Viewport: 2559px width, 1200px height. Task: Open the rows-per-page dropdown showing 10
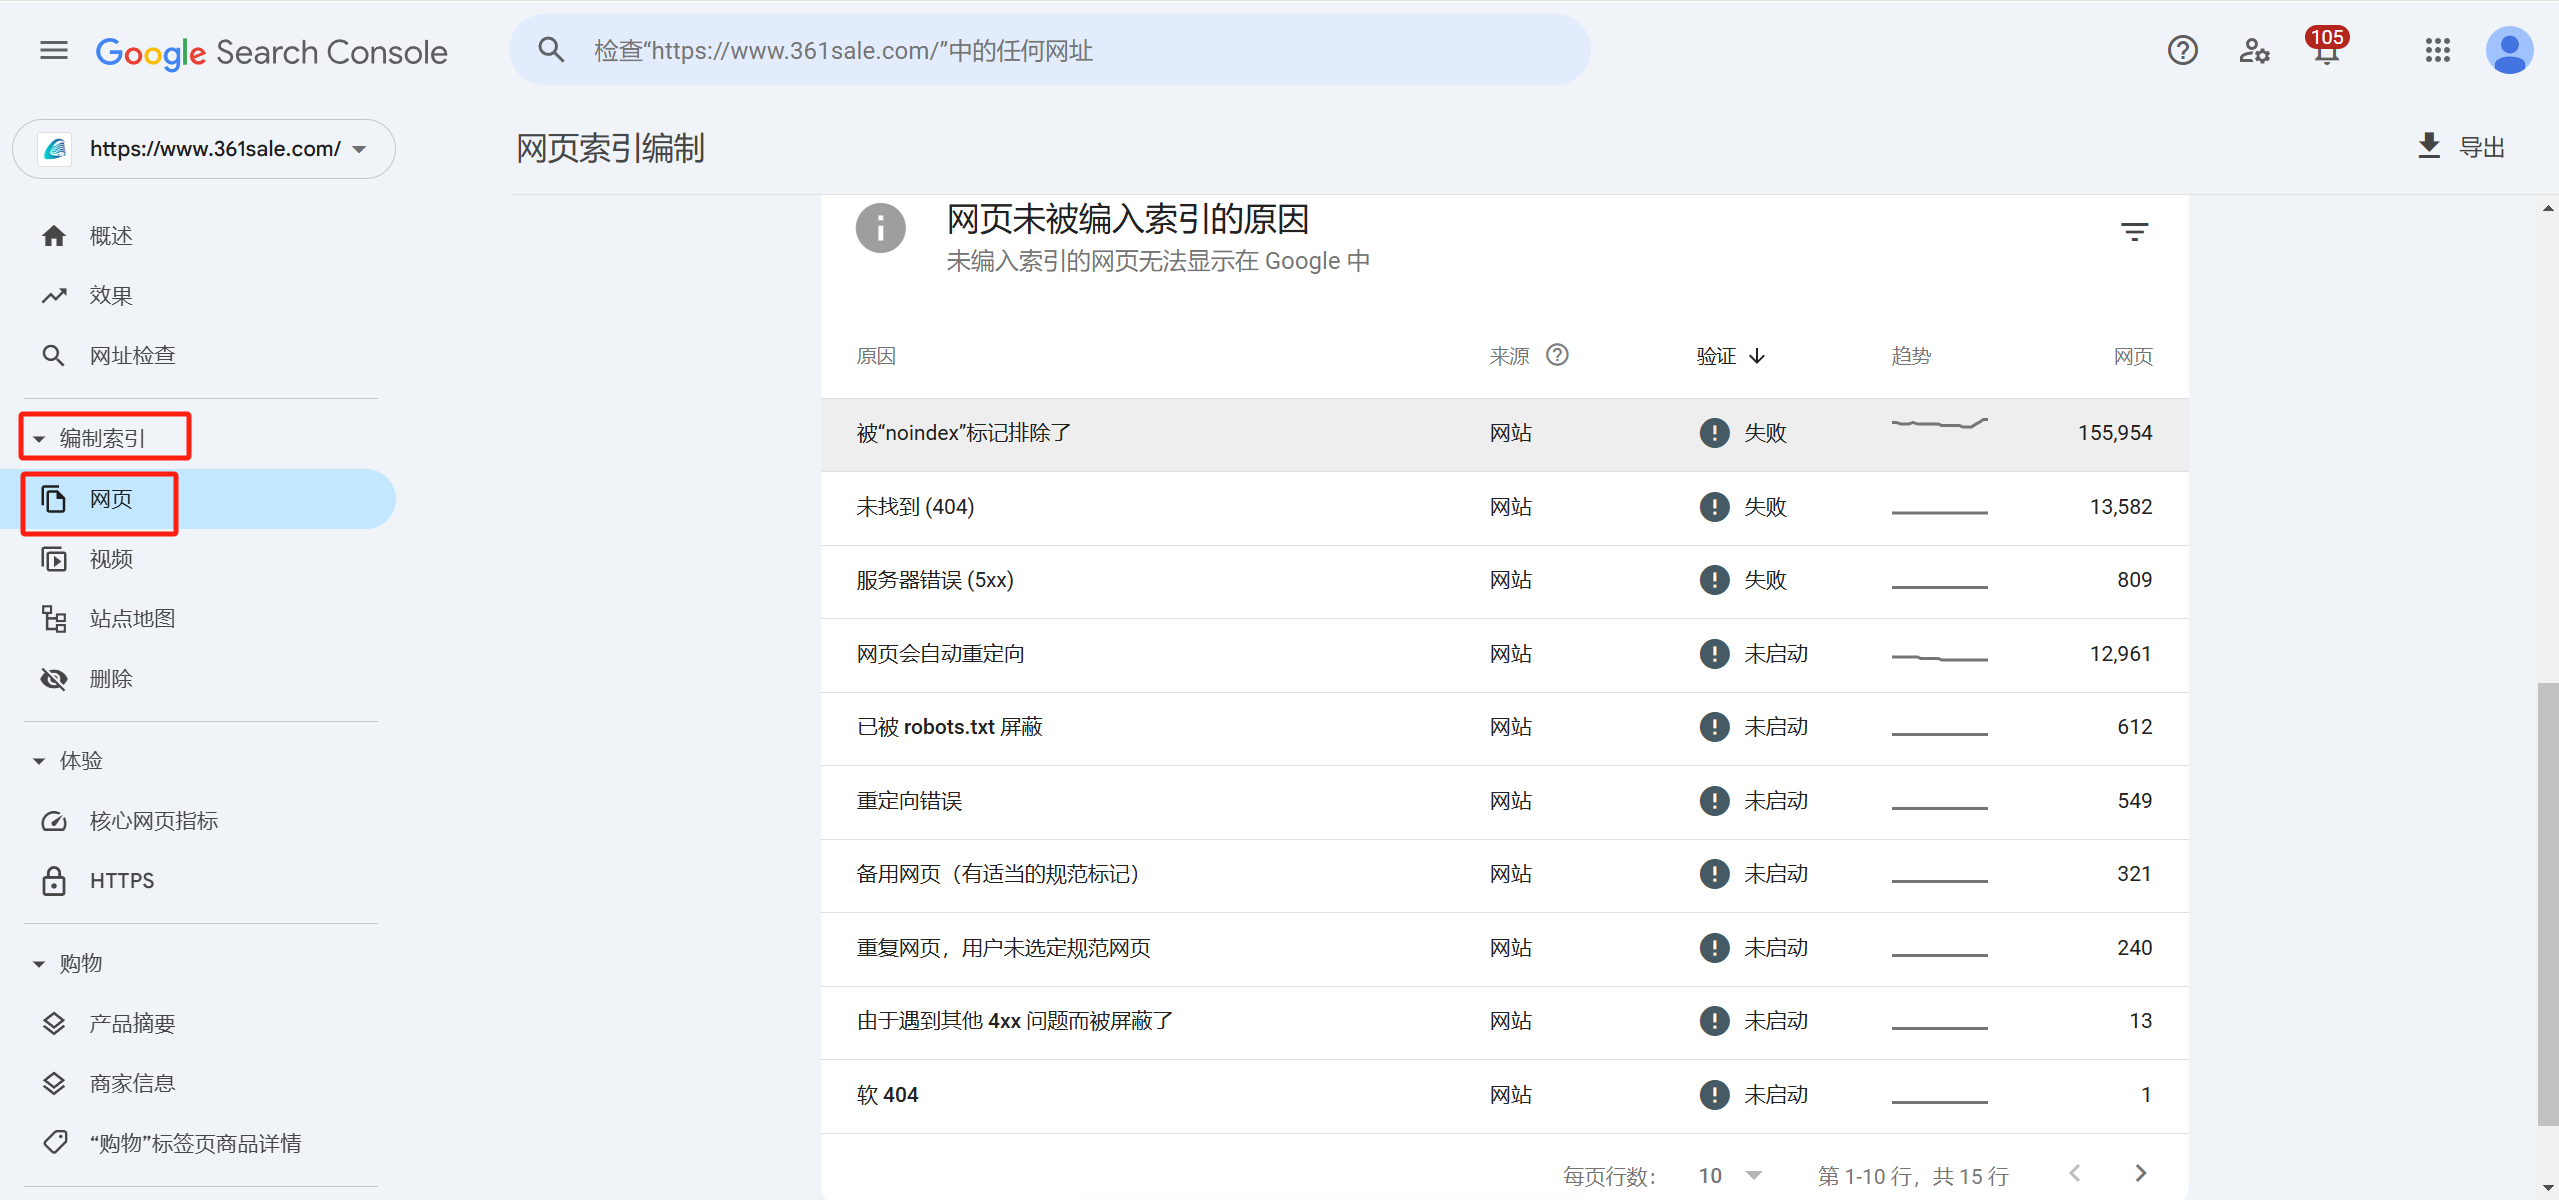click(x=1730, y=1175)
